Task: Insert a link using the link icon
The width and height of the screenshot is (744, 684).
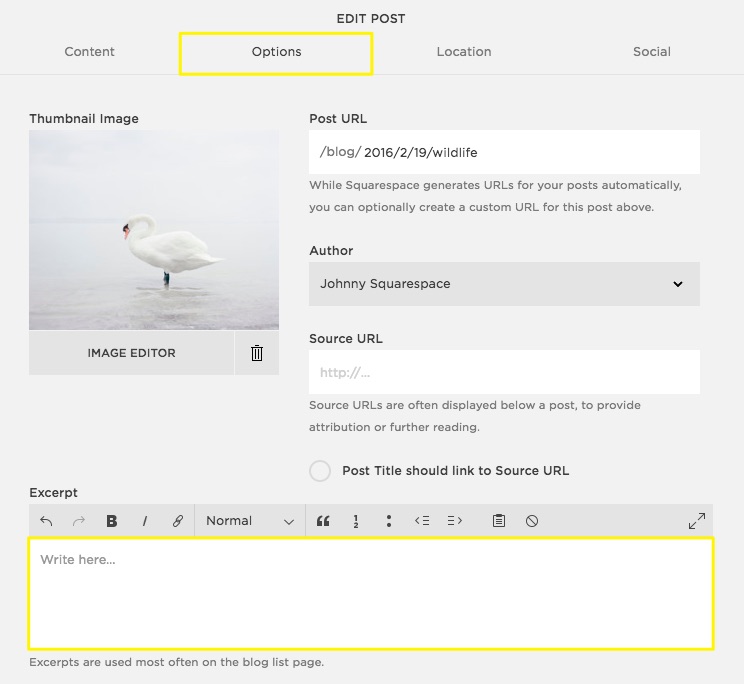Action: (178, 521)
